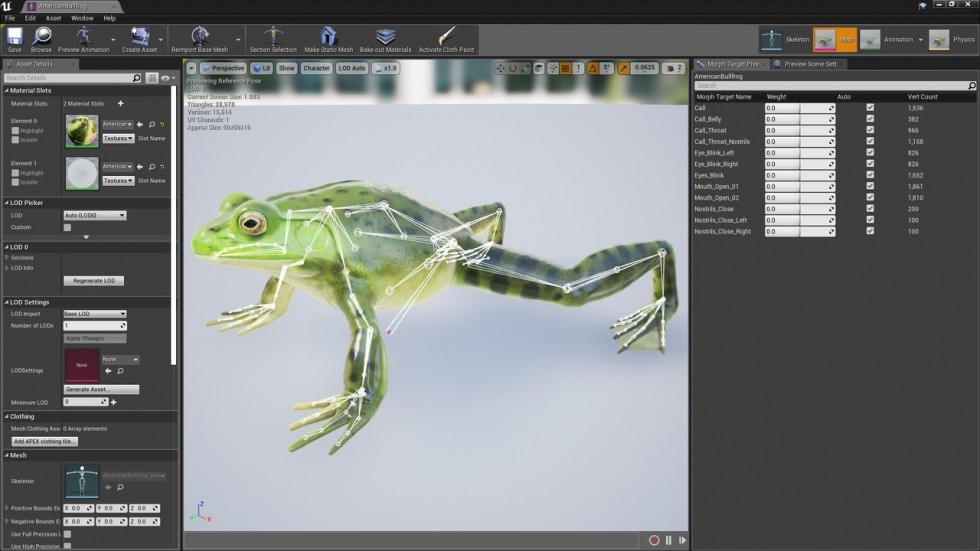Activate Section Selection tool
The height and width of the screenshot is (551, 980).
coord(273,39)
